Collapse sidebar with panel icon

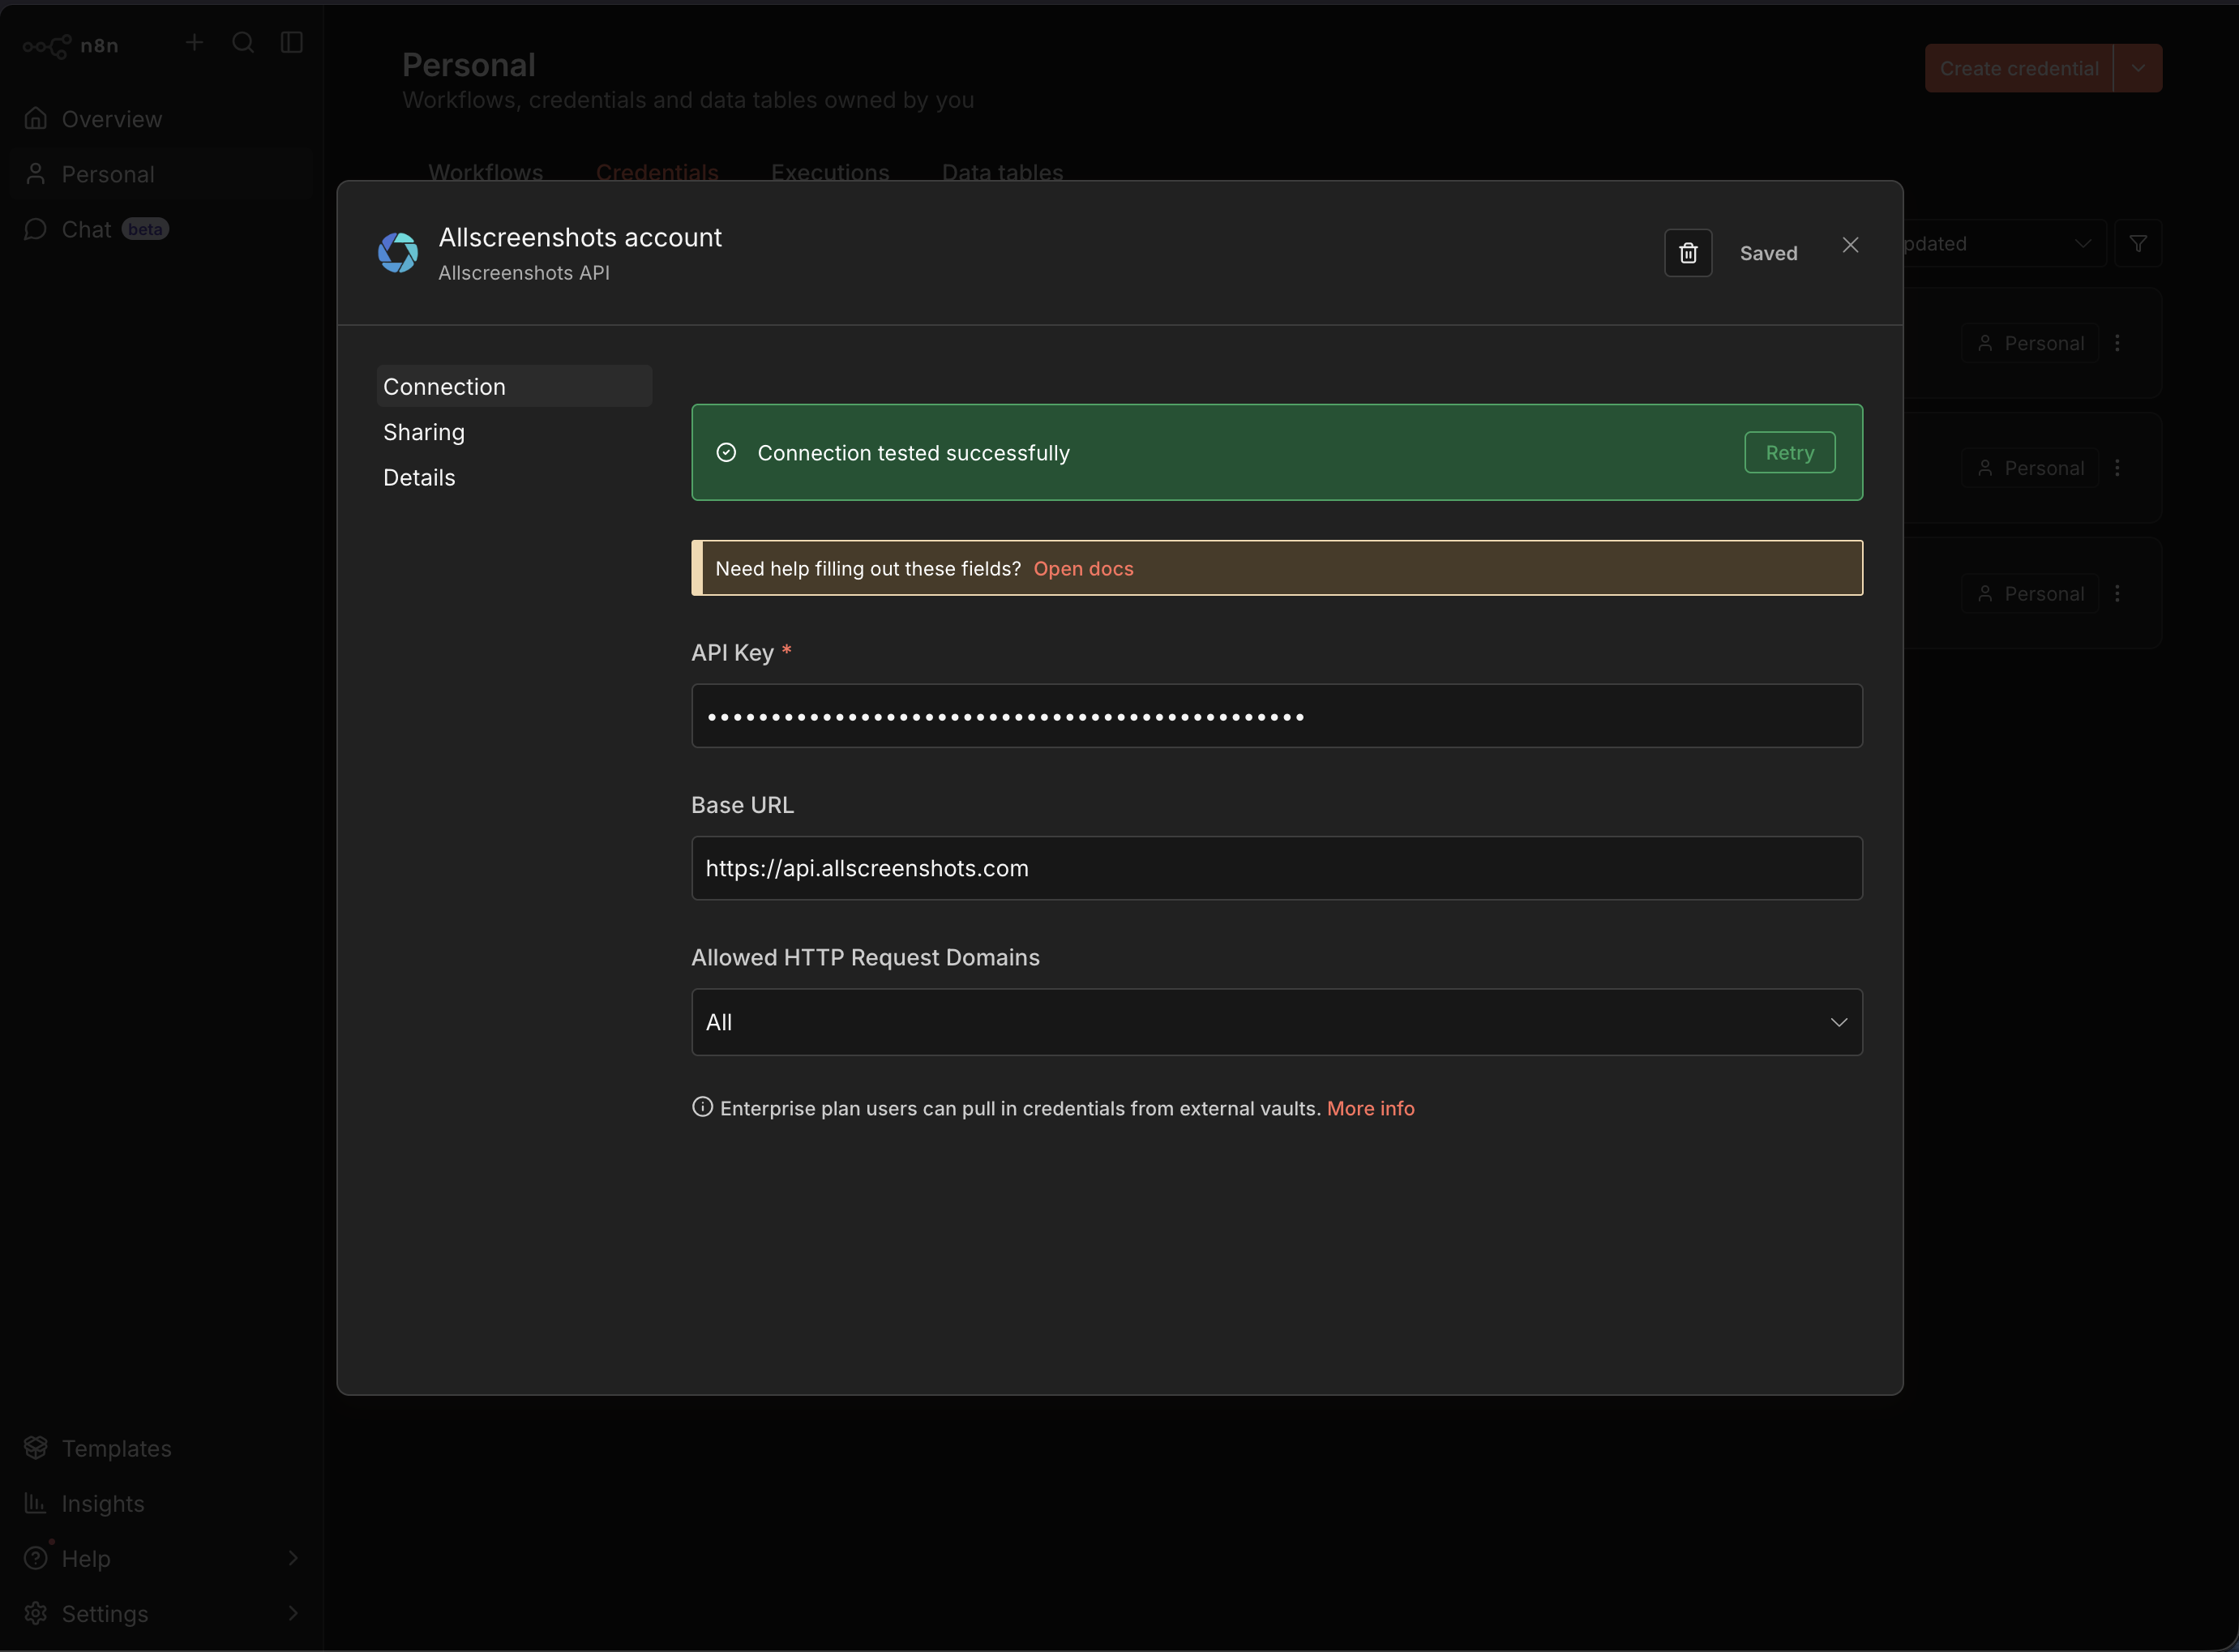point(292,42)
